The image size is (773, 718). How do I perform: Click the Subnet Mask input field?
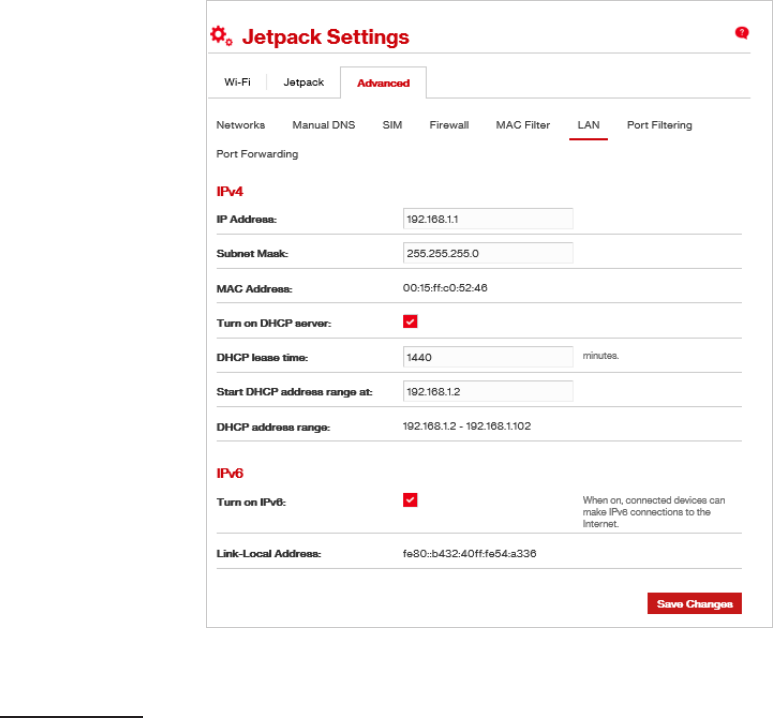pos(488,253)
